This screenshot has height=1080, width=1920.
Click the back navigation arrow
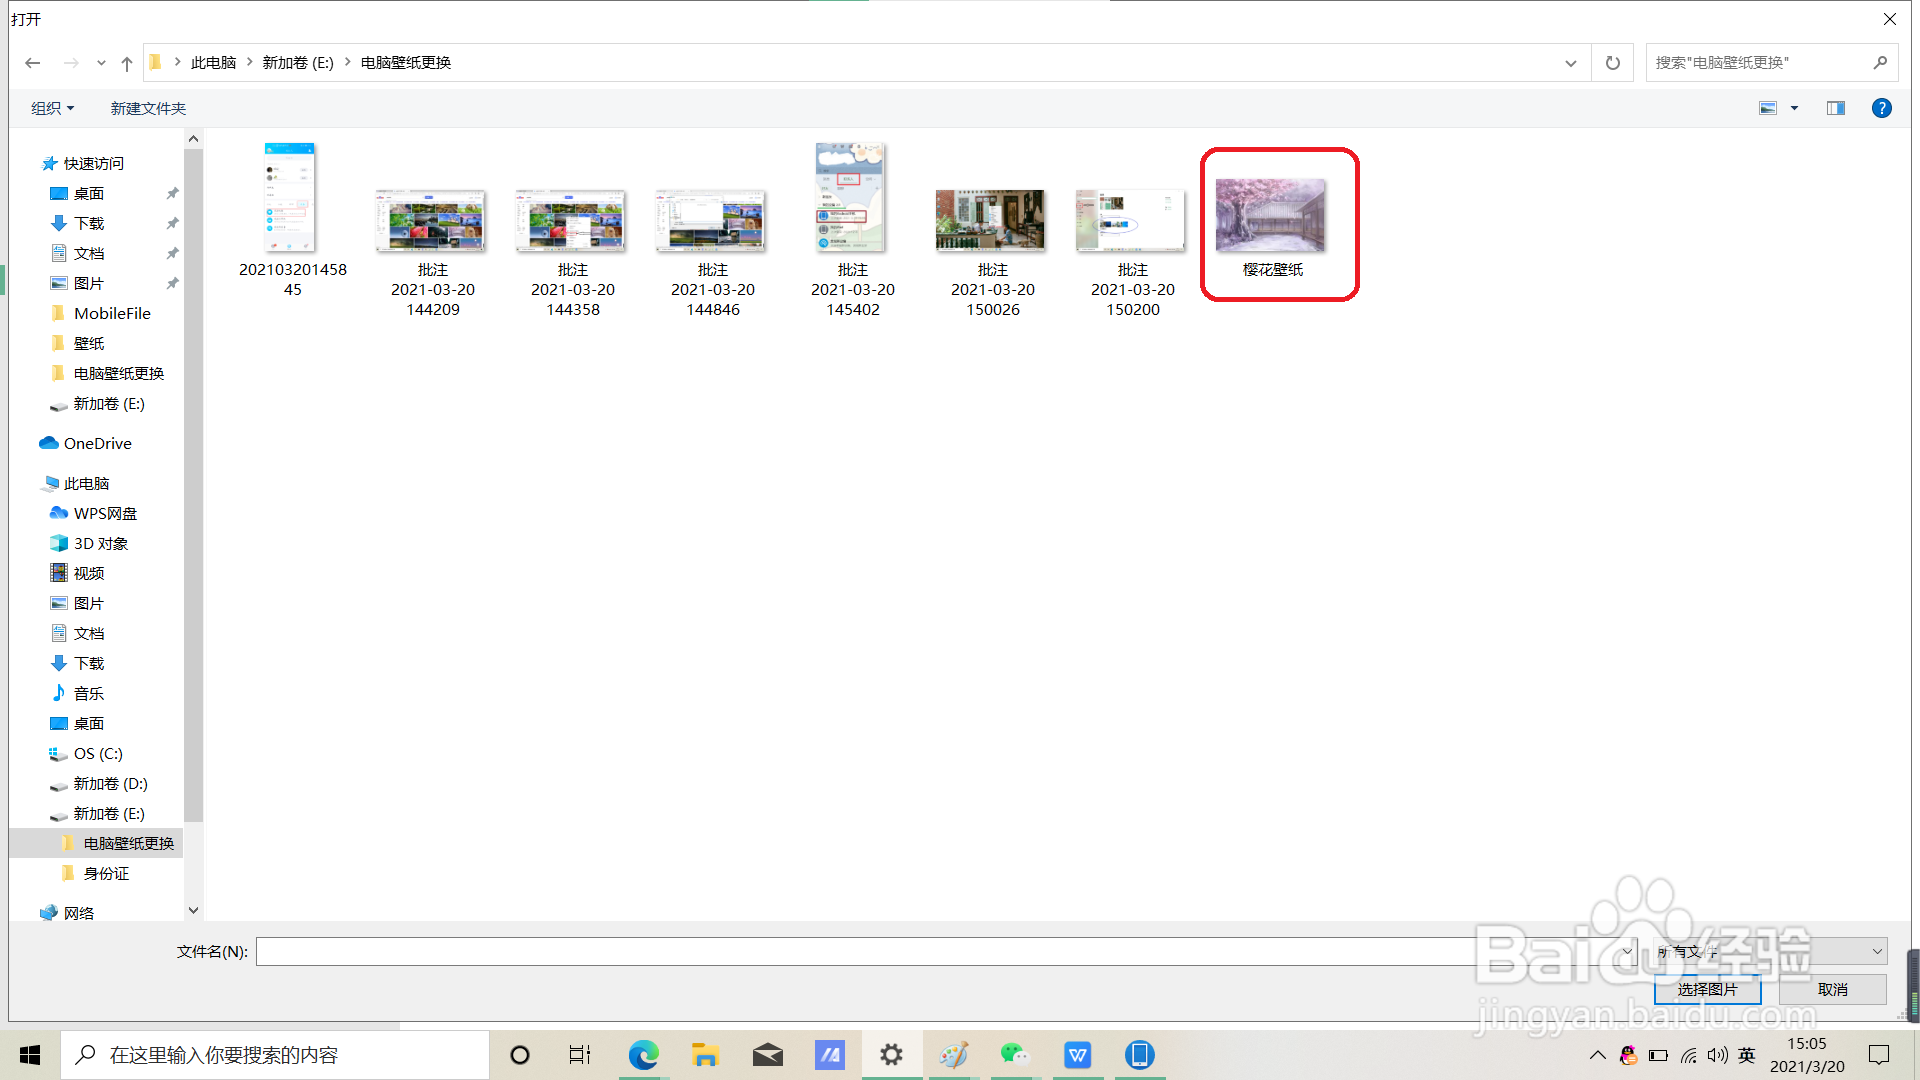pos(32,63)
